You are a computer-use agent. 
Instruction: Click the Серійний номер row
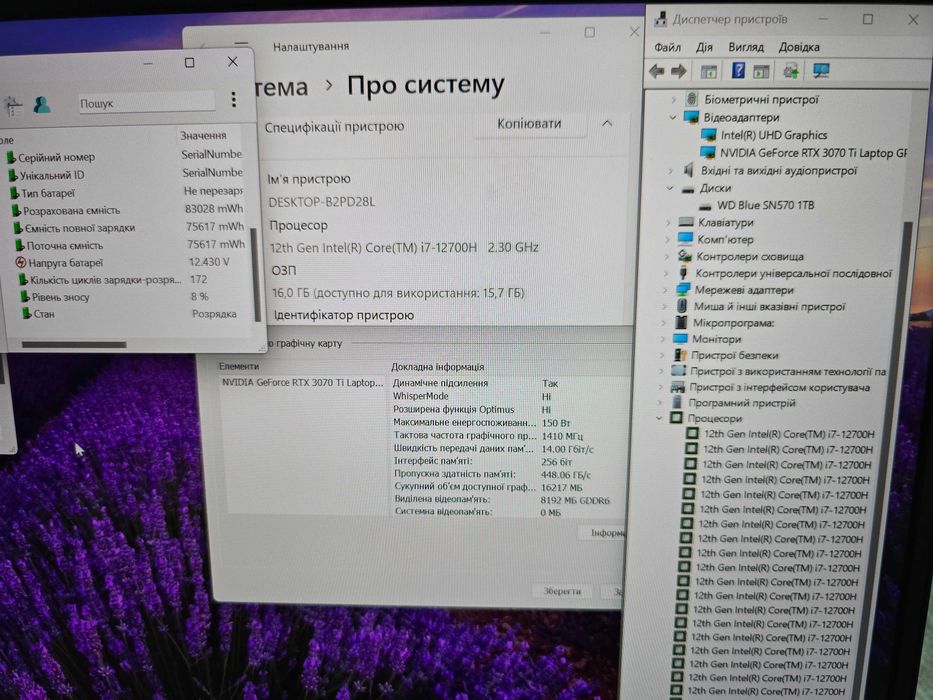(x=124, y=157)
